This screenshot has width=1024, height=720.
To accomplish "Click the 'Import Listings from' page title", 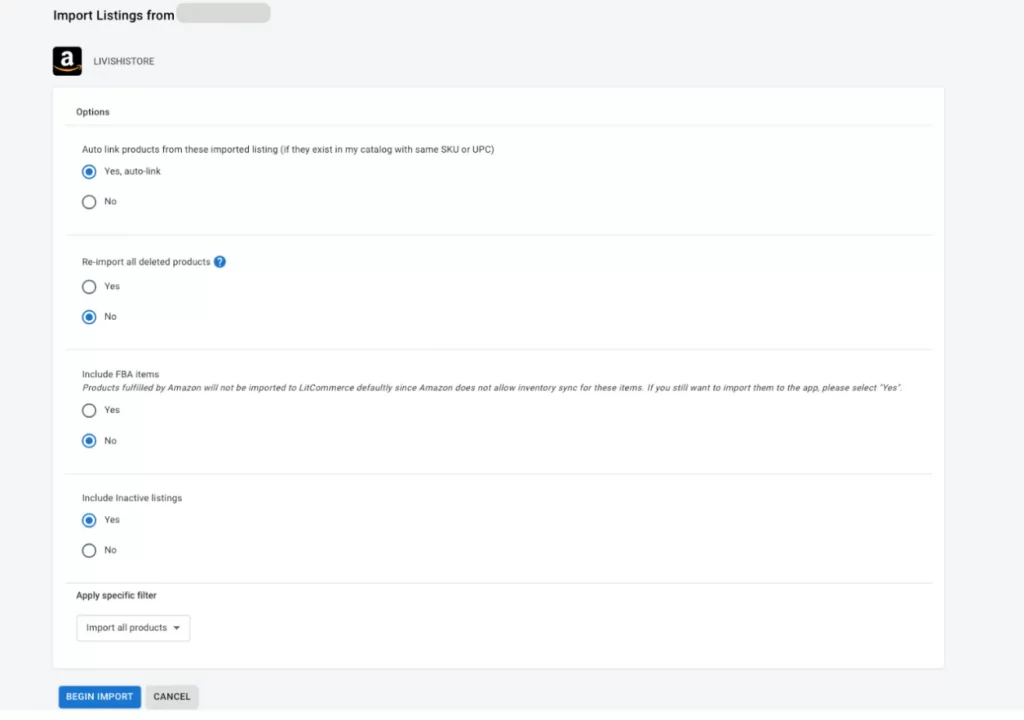I will [113, 15].
